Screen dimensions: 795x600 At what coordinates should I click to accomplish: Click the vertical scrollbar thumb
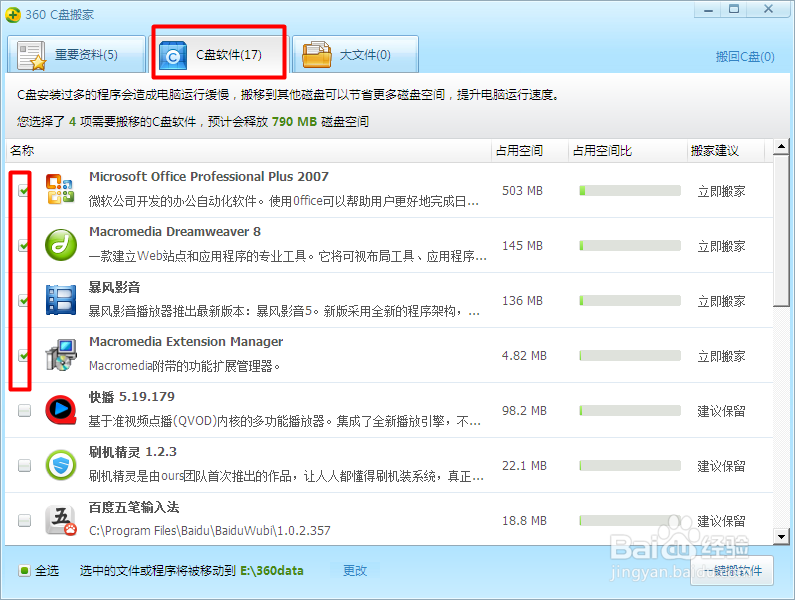[x=781, y=231]
